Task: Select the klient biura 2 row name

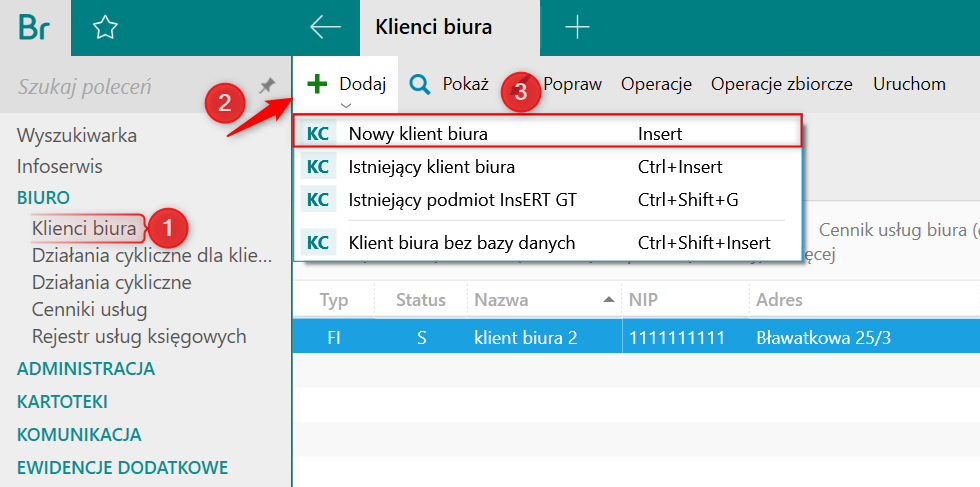Action: (x=526, y=338)
